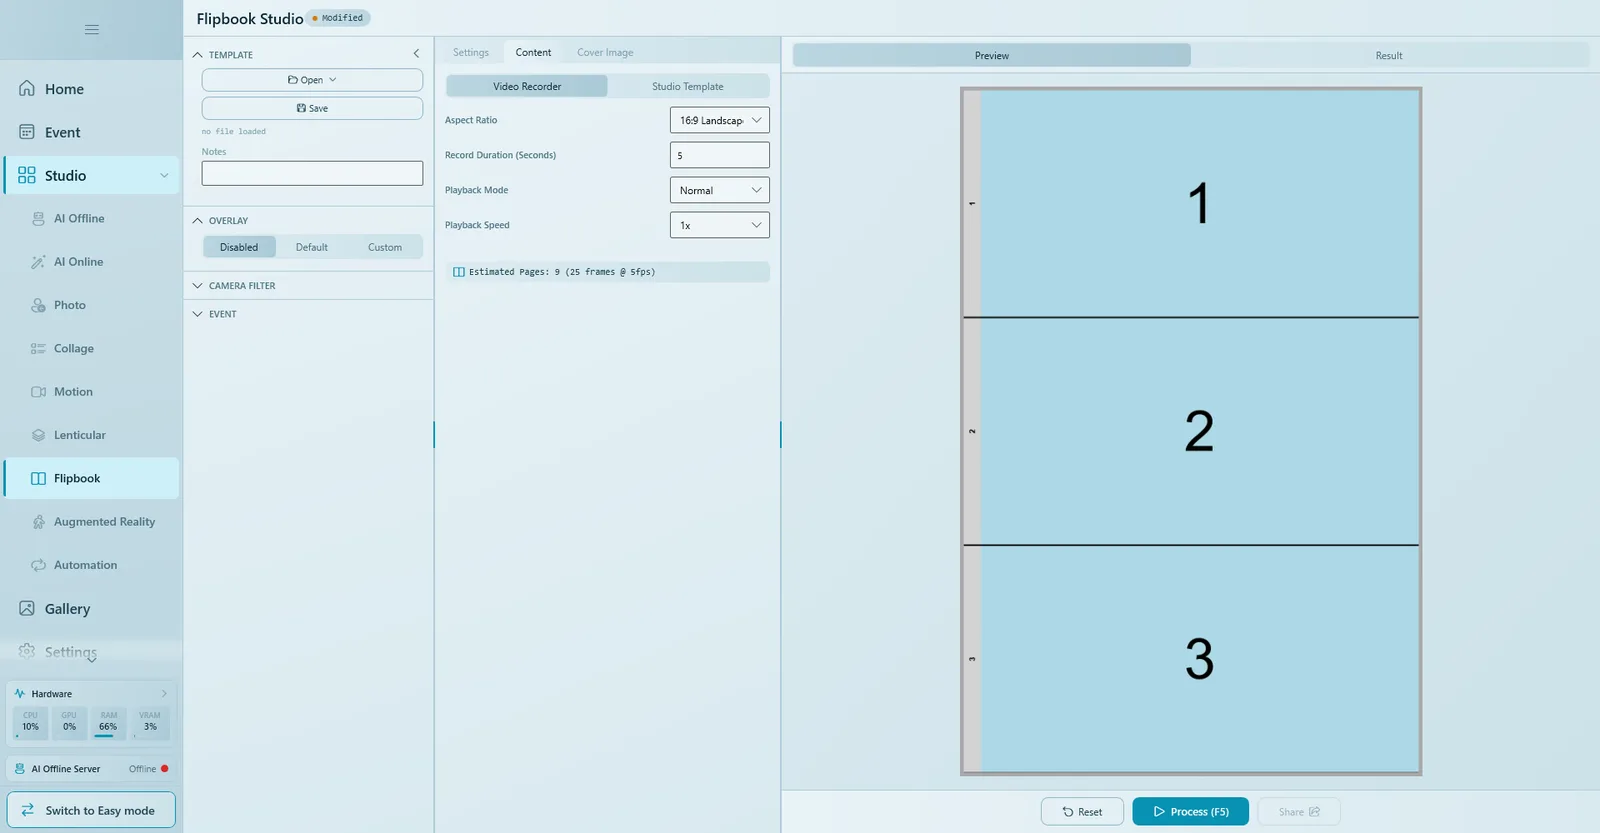Image resolution: width=1600 pixels, height=833 pixels.
Task: Open the Gallery
Action: click(x=91, y=609)
